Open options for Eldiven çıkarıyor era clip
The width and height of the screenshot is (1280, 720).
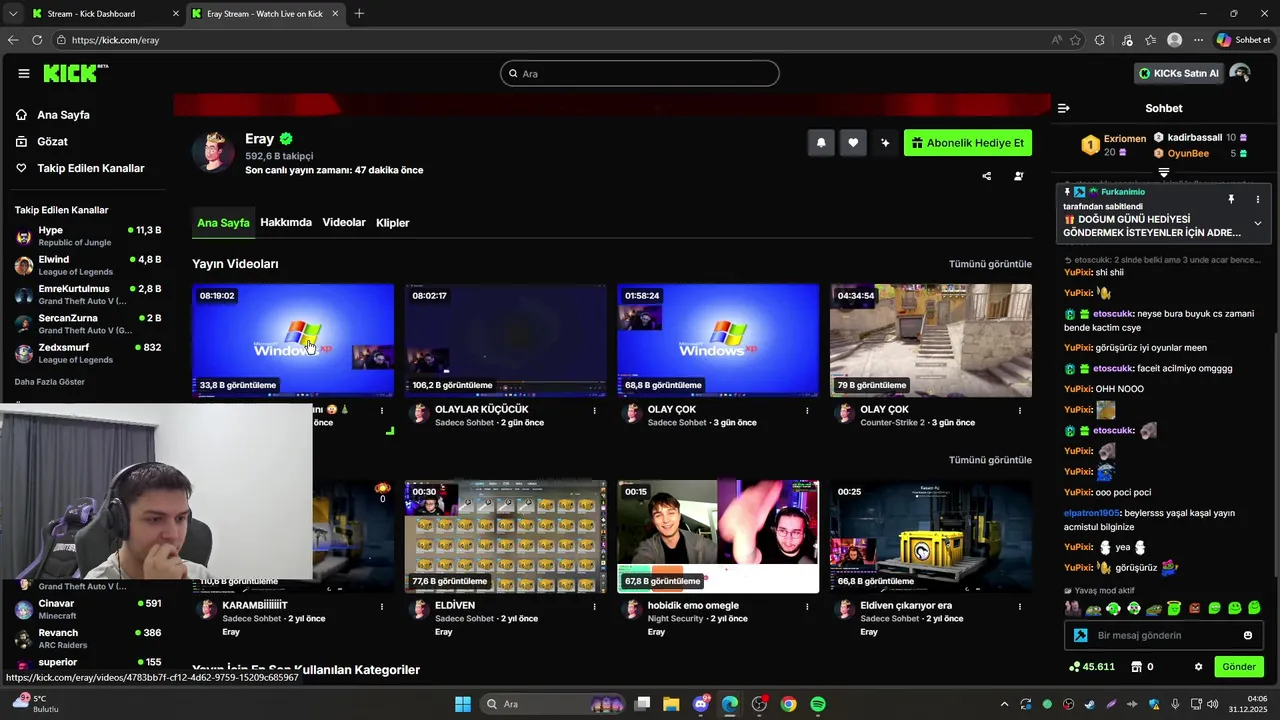tap(1020, 606)
